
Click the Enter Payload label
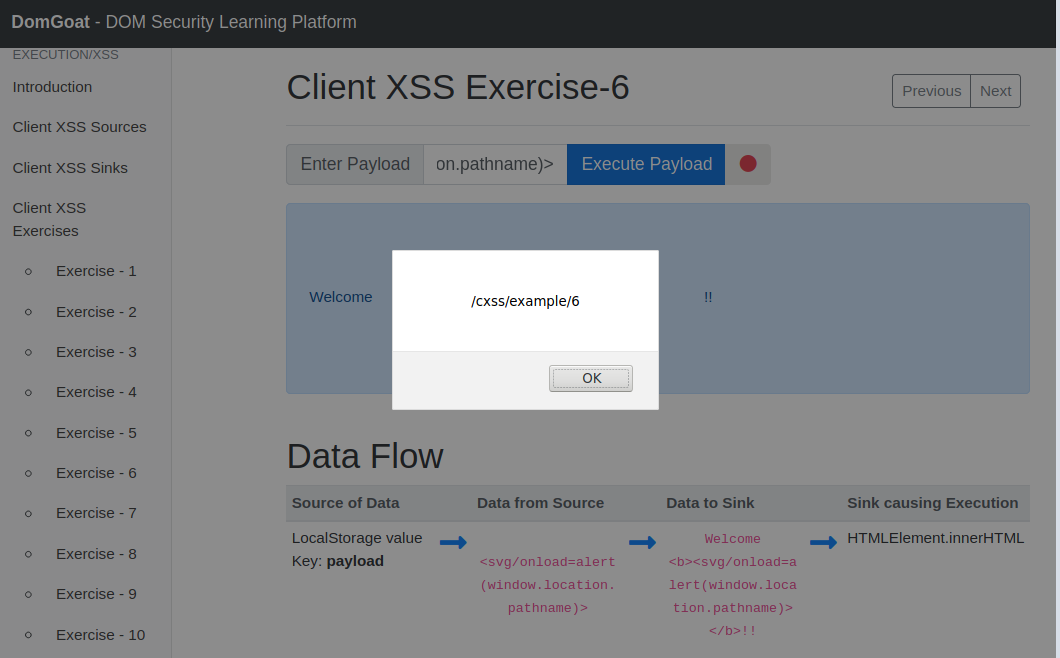point(355,164)
